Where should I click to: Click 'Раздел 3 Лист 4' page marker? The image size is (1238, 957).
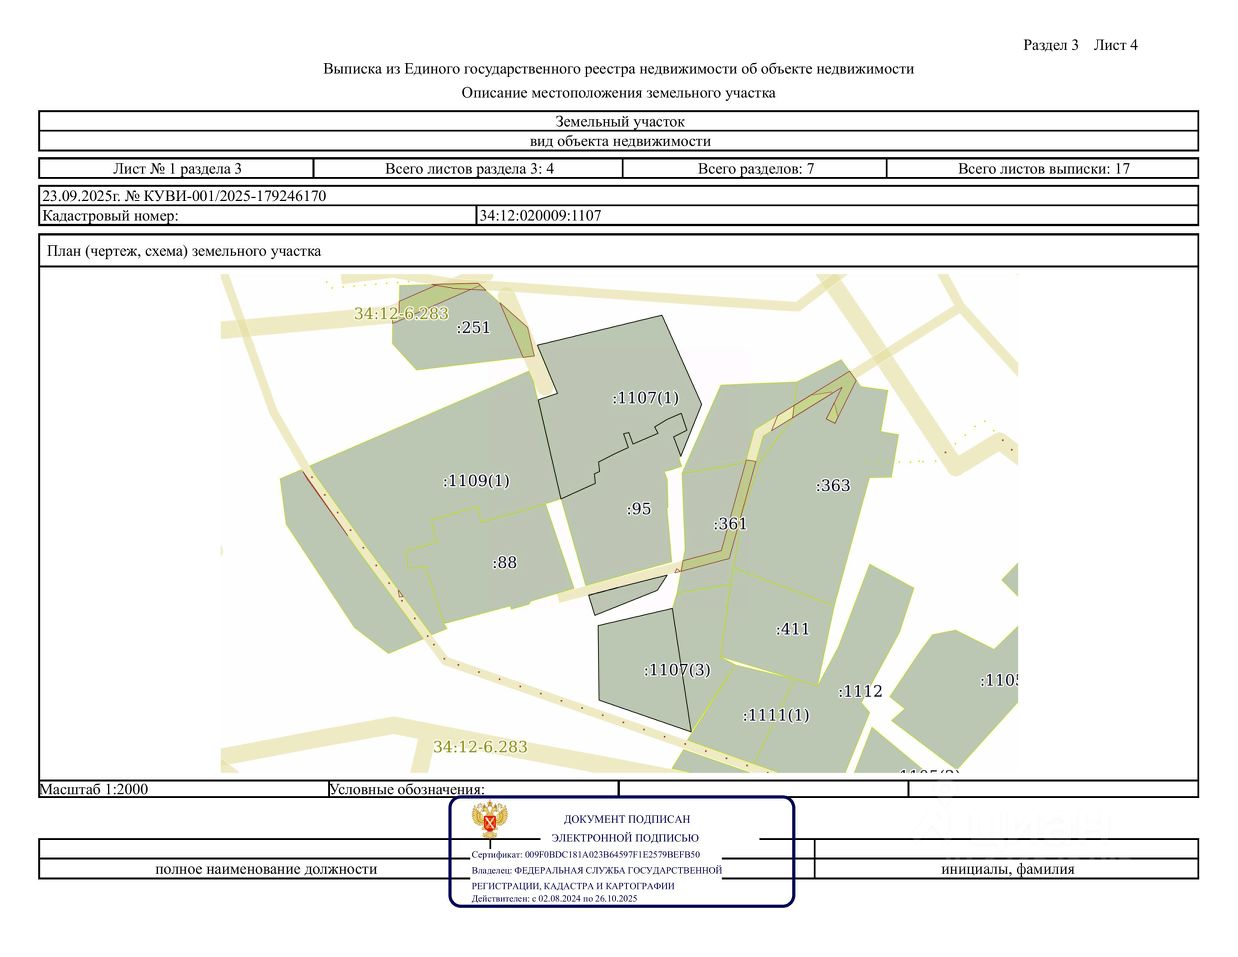(x=1080, y=45)
